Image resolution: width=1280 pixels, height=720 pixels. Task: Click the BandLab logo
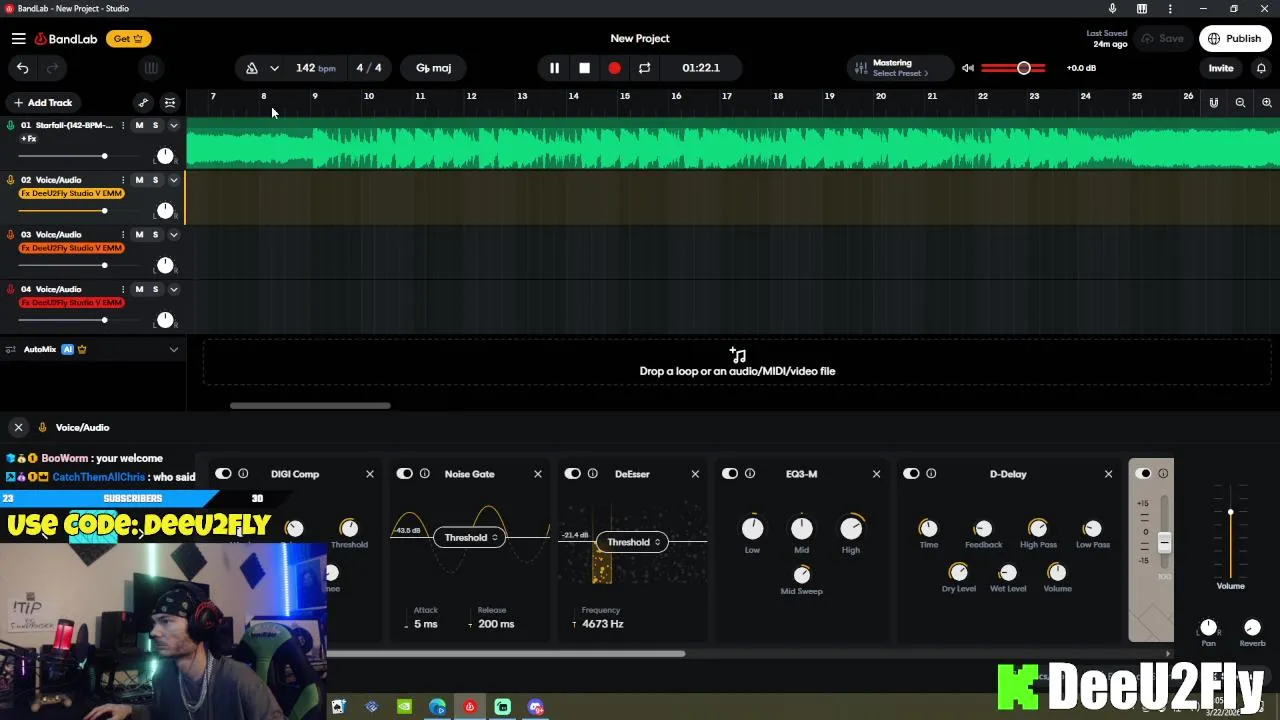pyautogui.click(x=66, y=39)
